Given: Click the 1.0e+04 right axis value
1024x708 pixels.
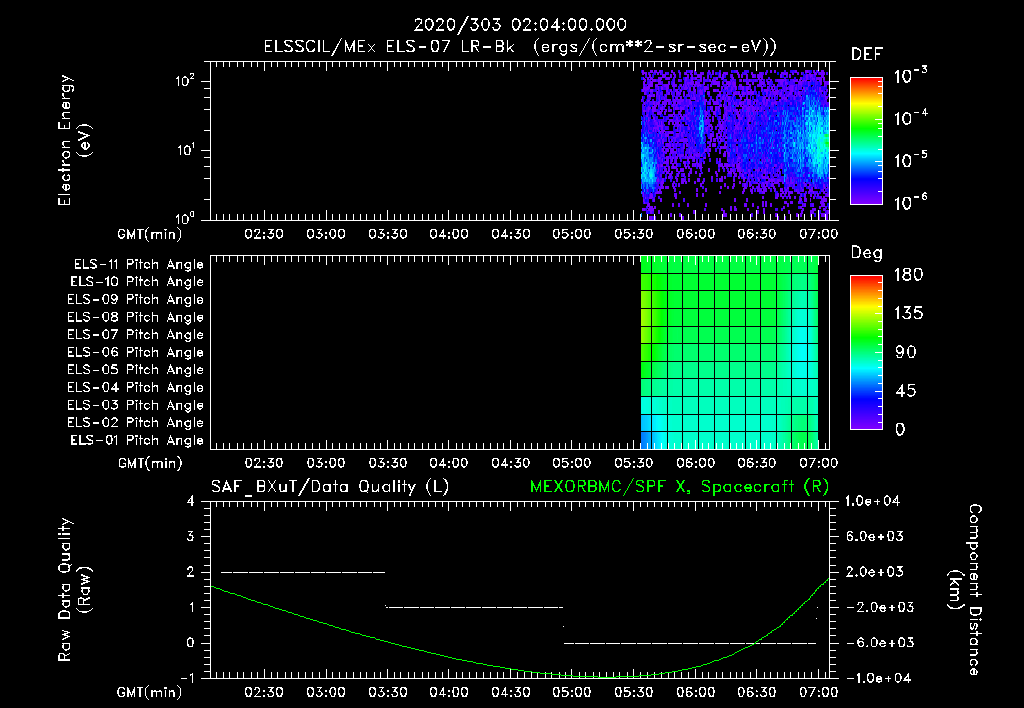Looking at the screenshot, I should (872, 501).
